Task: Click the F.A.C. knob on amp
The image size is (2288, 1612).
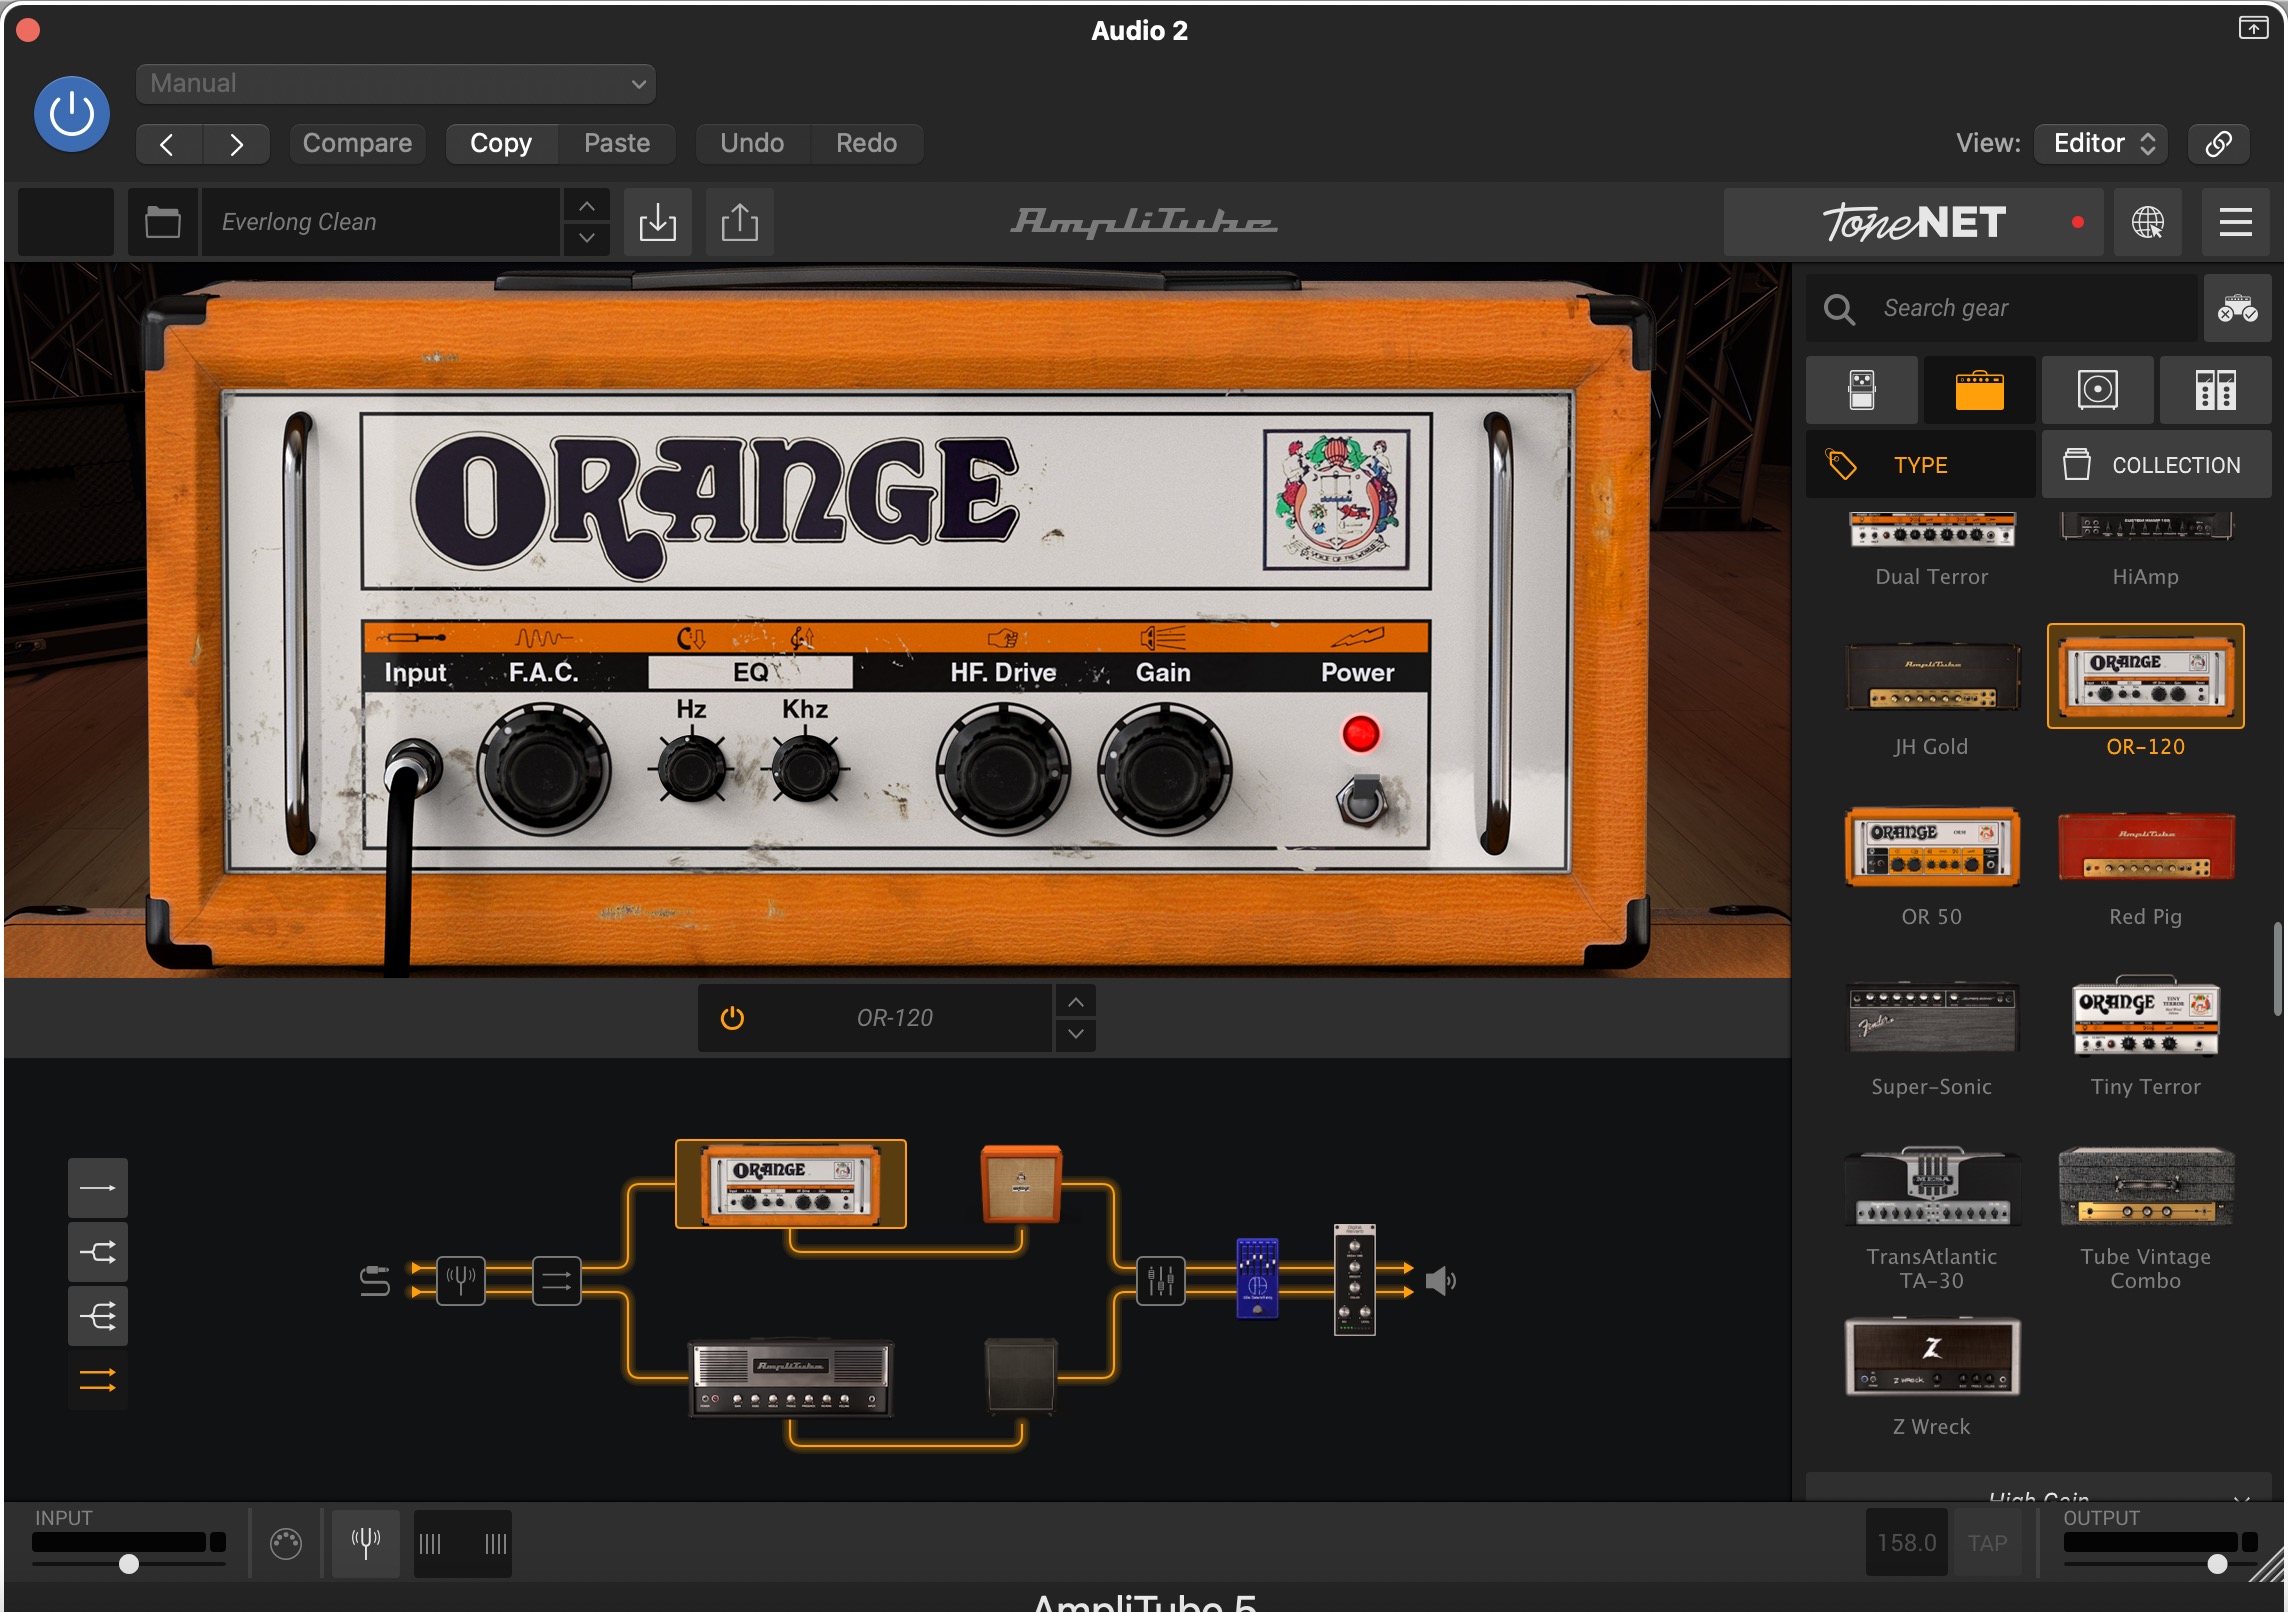Action: pyautogui.click(x=544, y=770)
